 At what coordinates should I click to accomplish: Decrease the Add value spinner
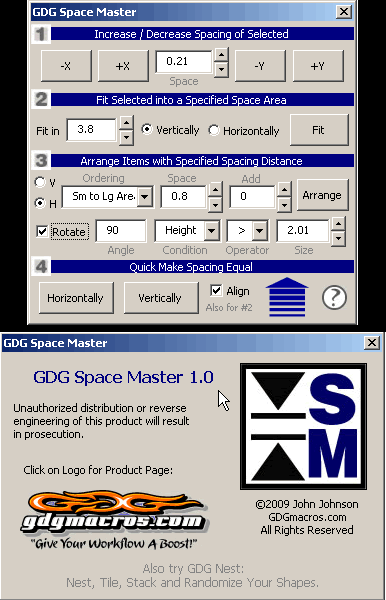coord(284,204)
